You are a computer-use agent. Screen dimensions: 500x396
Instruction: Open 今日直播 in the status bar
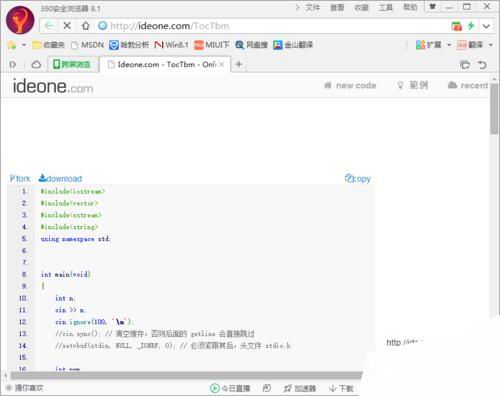coord(230,388)
